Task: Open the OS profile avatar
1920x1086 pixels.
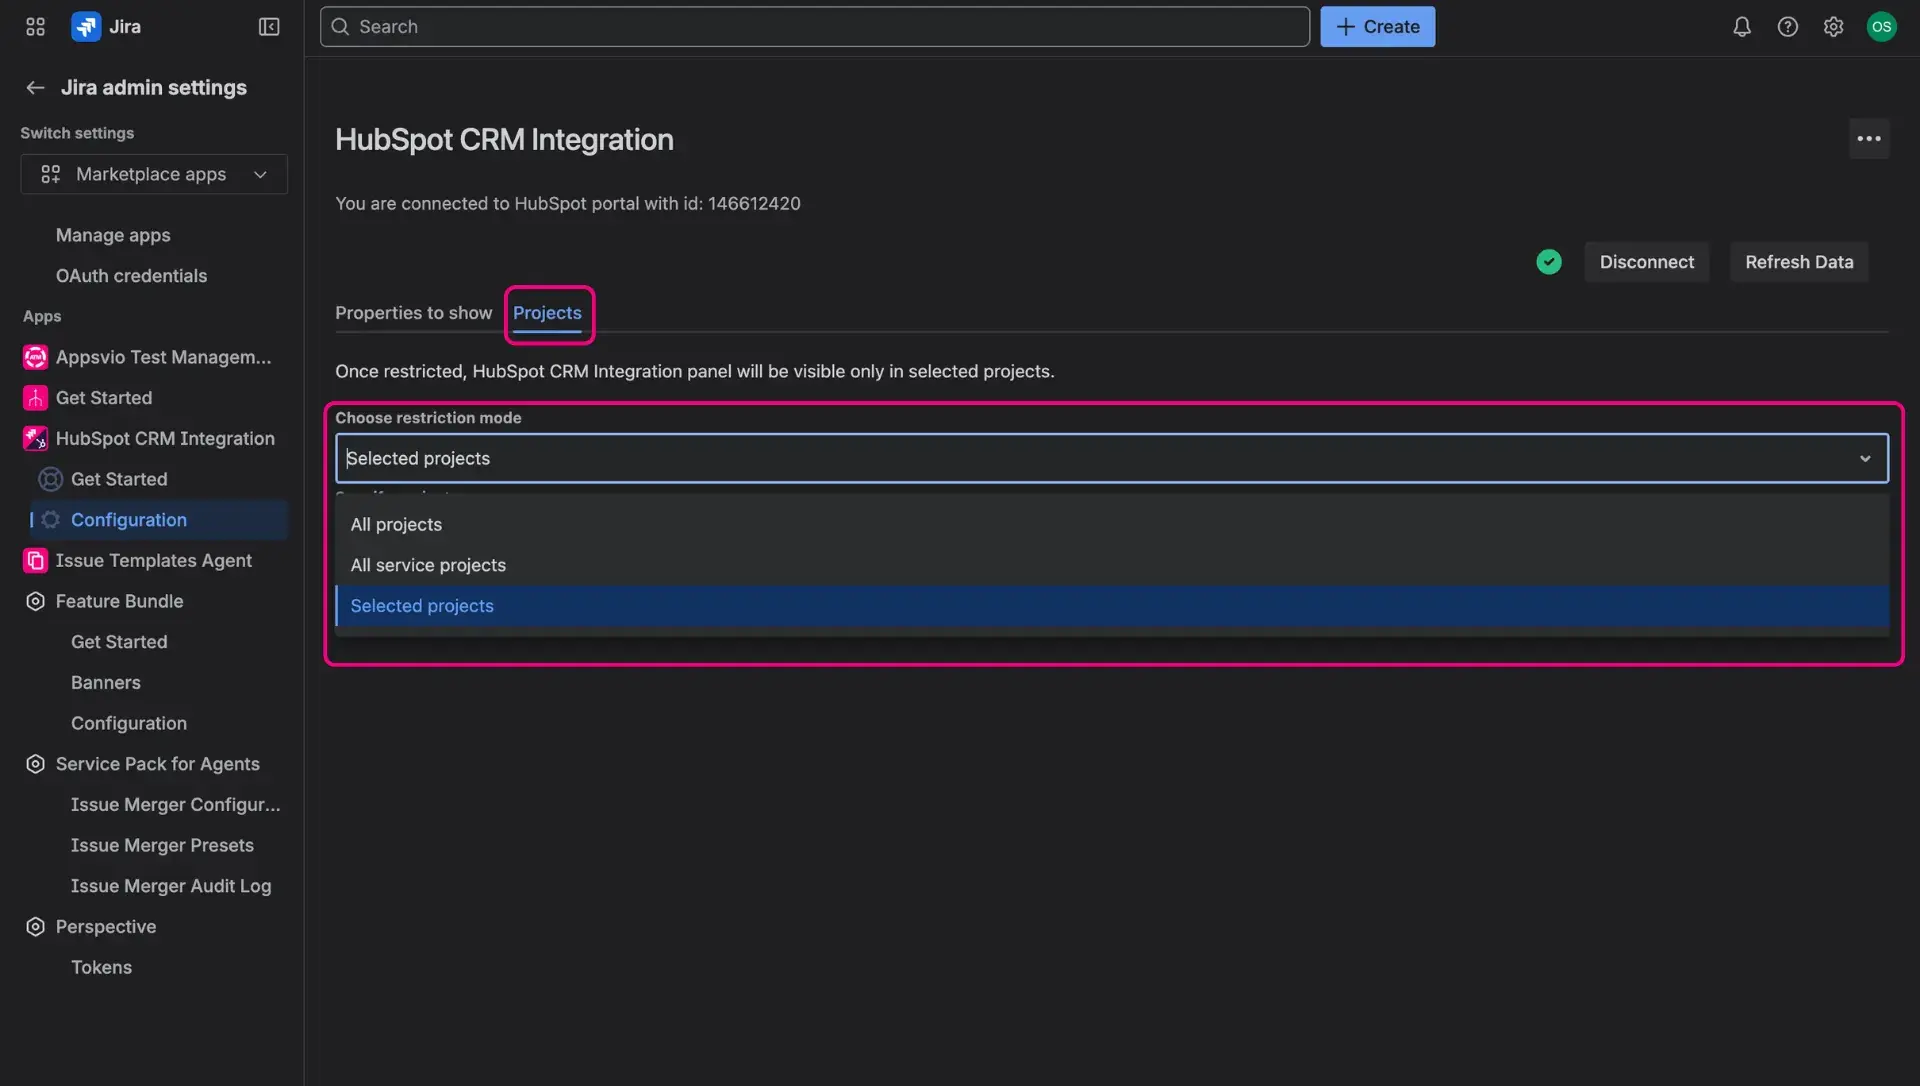Action: [1882, 26]
